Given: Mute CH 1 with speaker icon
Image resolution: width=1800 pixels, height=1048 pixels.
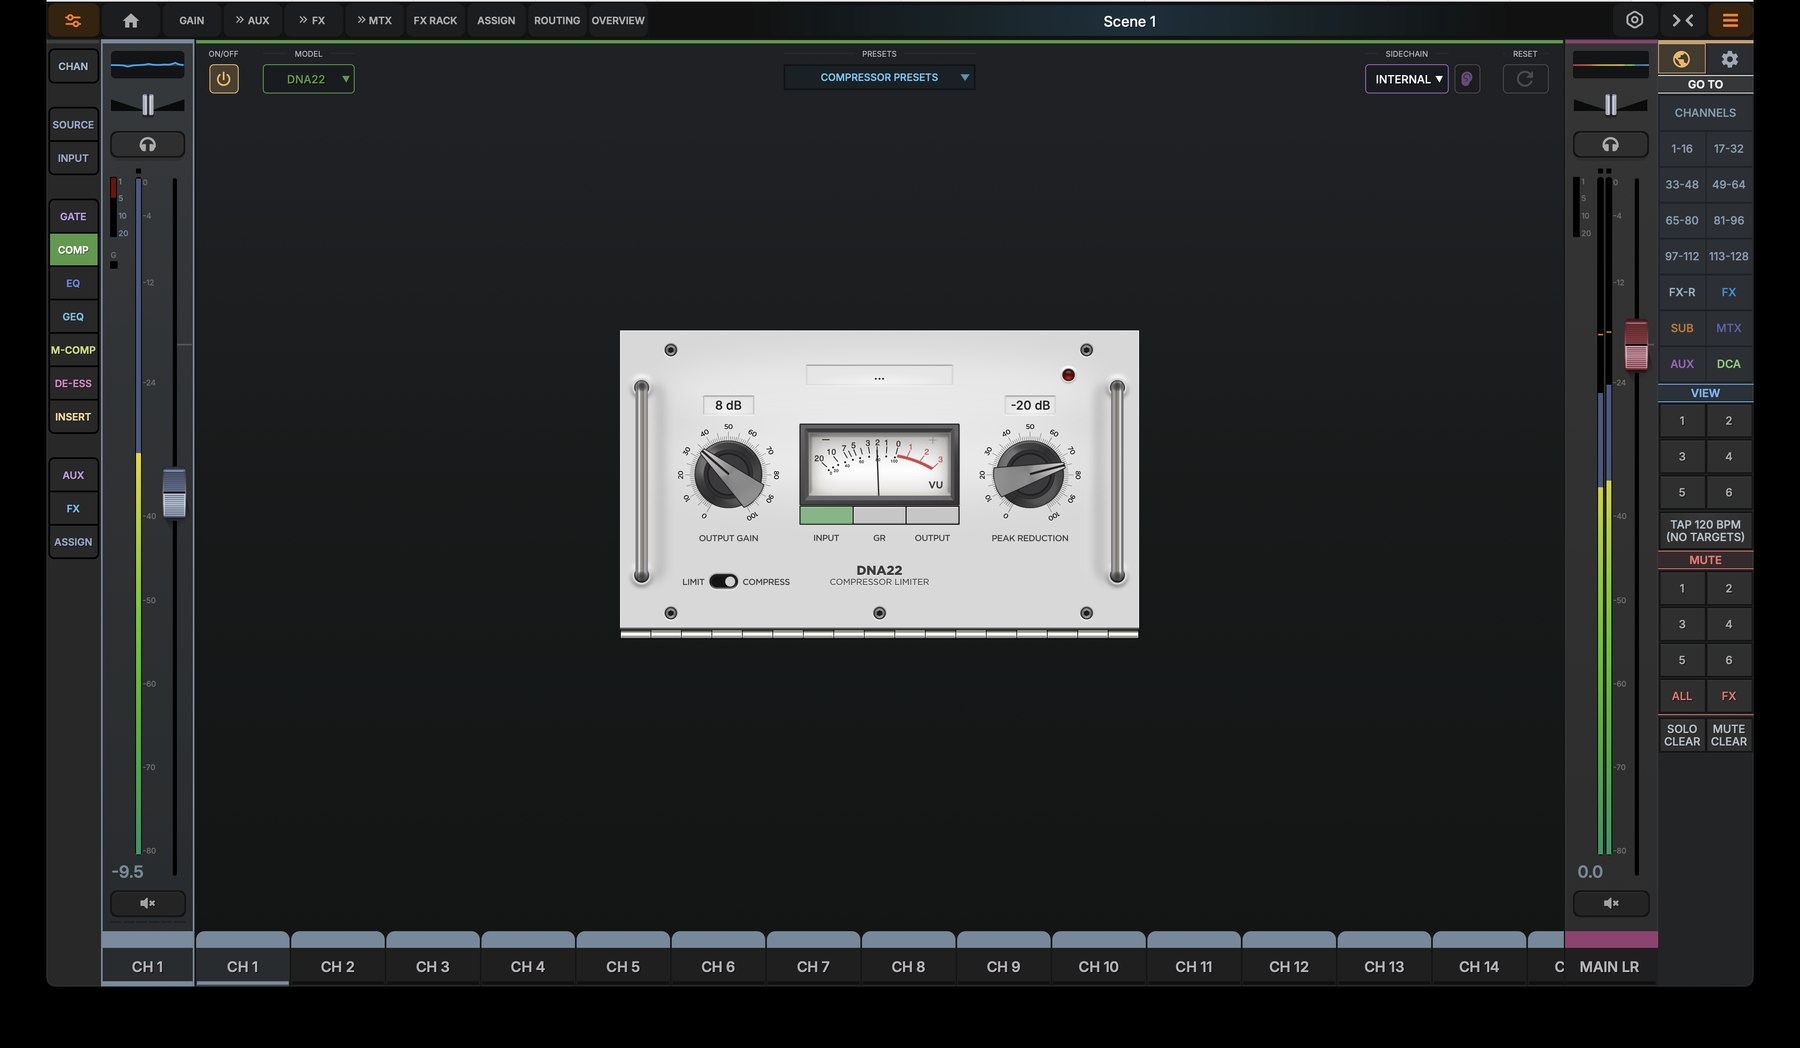Looking at the screenshot, I should tap(148, 903).
